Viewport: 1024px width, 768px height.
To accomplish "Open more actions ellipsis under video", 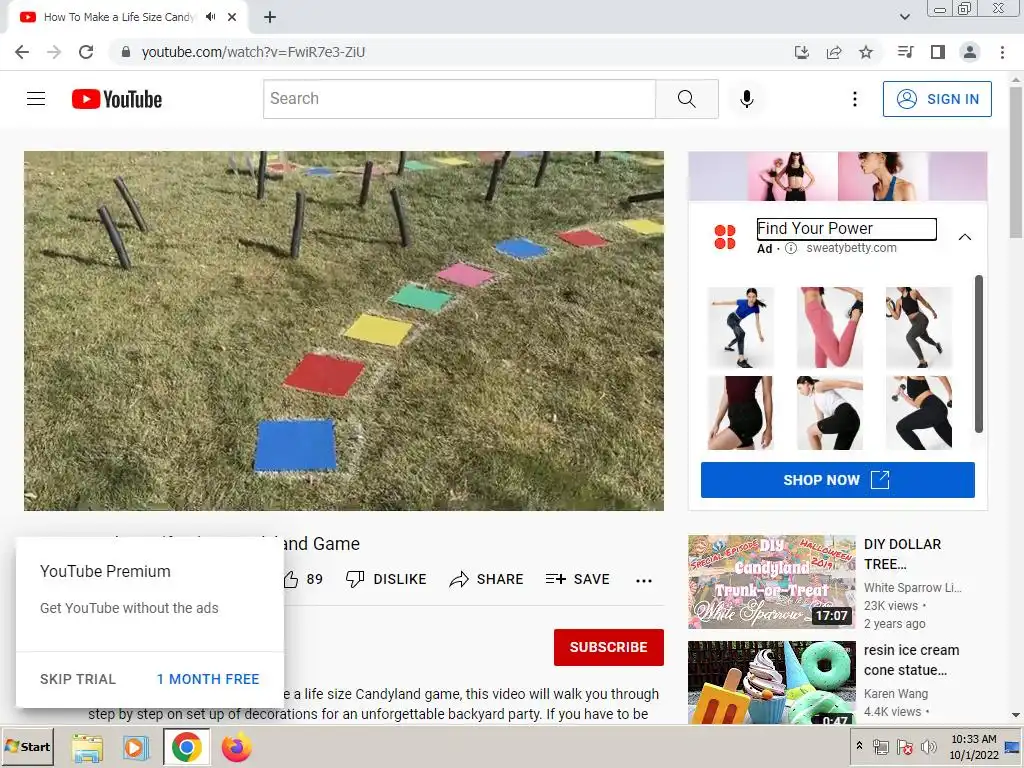I will pos(643,580).
